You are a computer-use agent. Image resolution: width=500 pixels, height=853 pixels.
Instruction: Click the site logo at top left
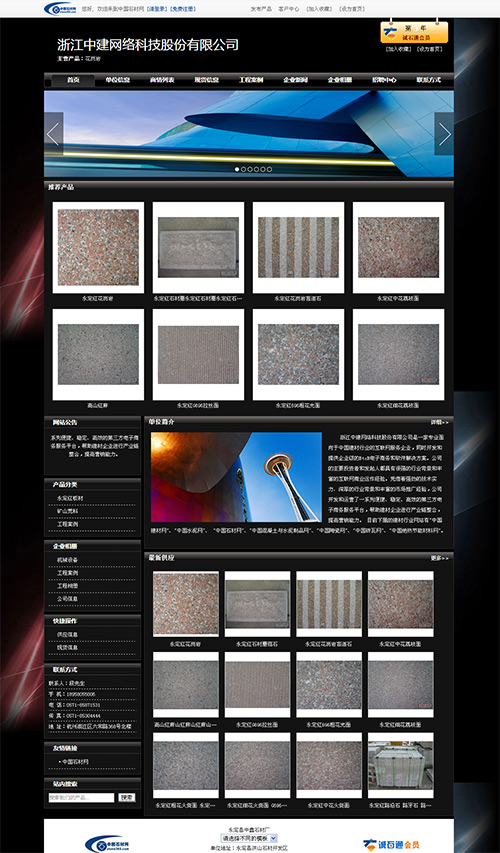(61, 9)
